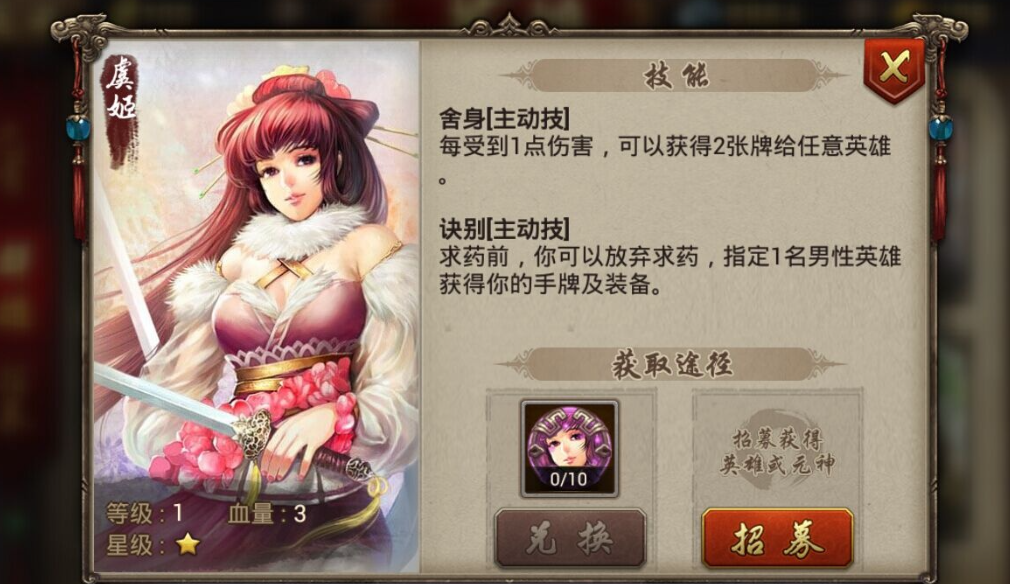
Task: Click the 星级 star level label
Action: [138, 545]
